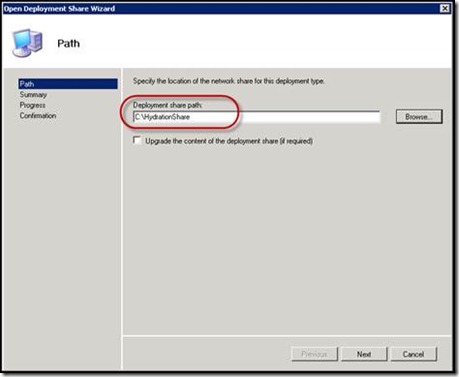This screenshot has width=459, height=377.
Task: Click the 'Path' page heading text
Action: 68,43
